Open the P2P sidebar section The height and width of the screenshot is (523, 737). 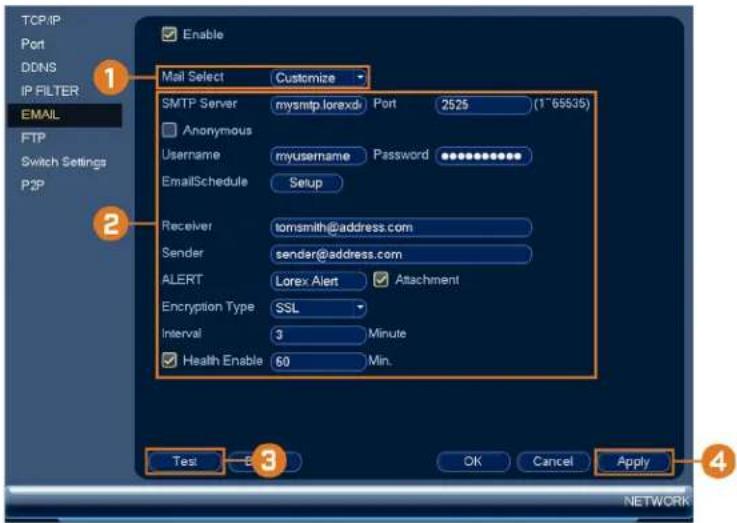pyautogui.click(x=32, y=185)
